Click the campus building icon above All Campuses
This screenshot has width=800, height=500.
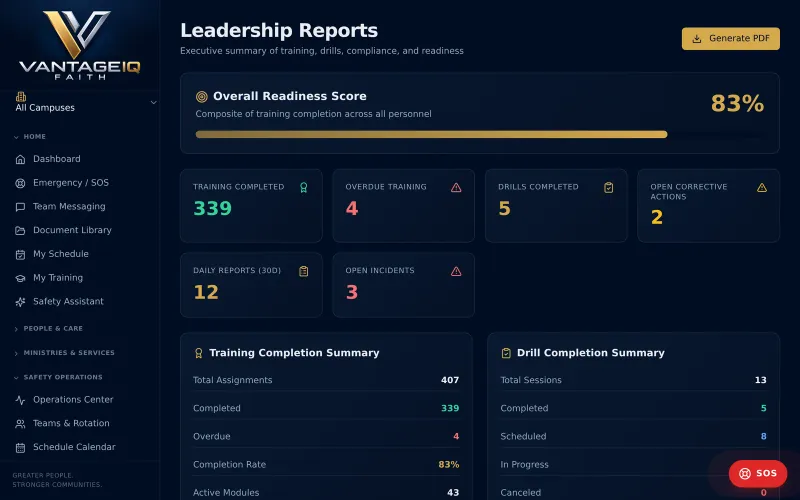pyautogui.click(x=21, y=96)
